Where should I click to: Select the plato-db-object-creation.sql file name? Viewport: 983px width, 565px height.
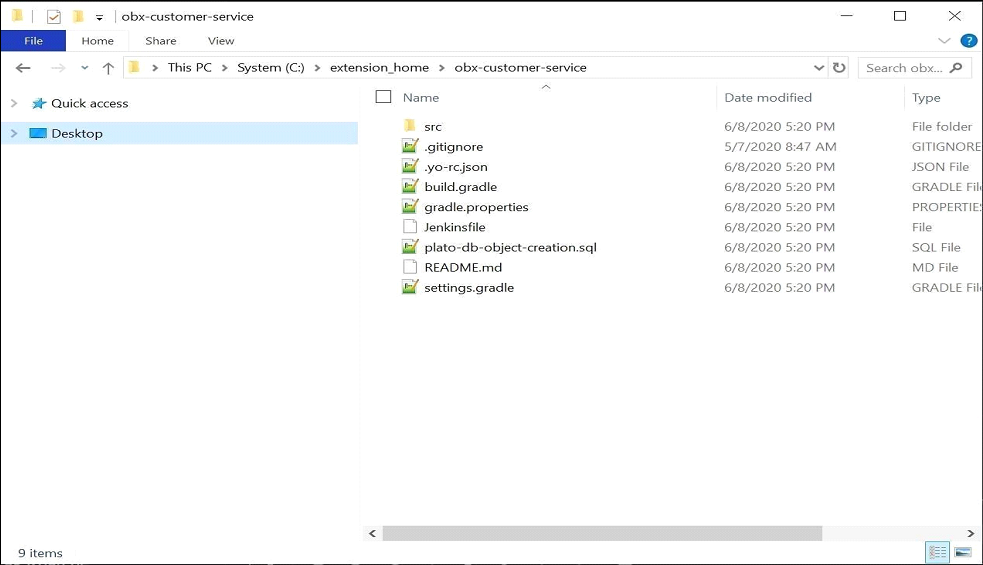[x=510, y=247]
